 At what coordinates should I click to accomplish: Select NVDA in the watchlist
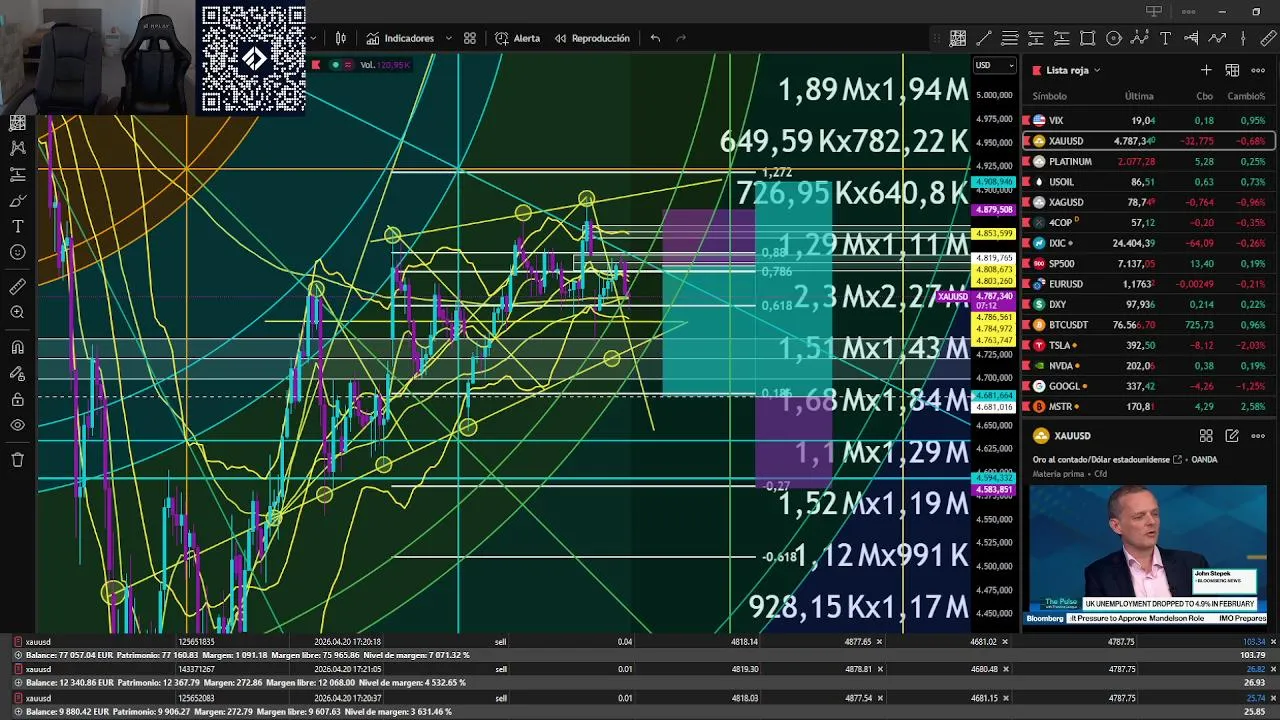(x=1148, y=366)
